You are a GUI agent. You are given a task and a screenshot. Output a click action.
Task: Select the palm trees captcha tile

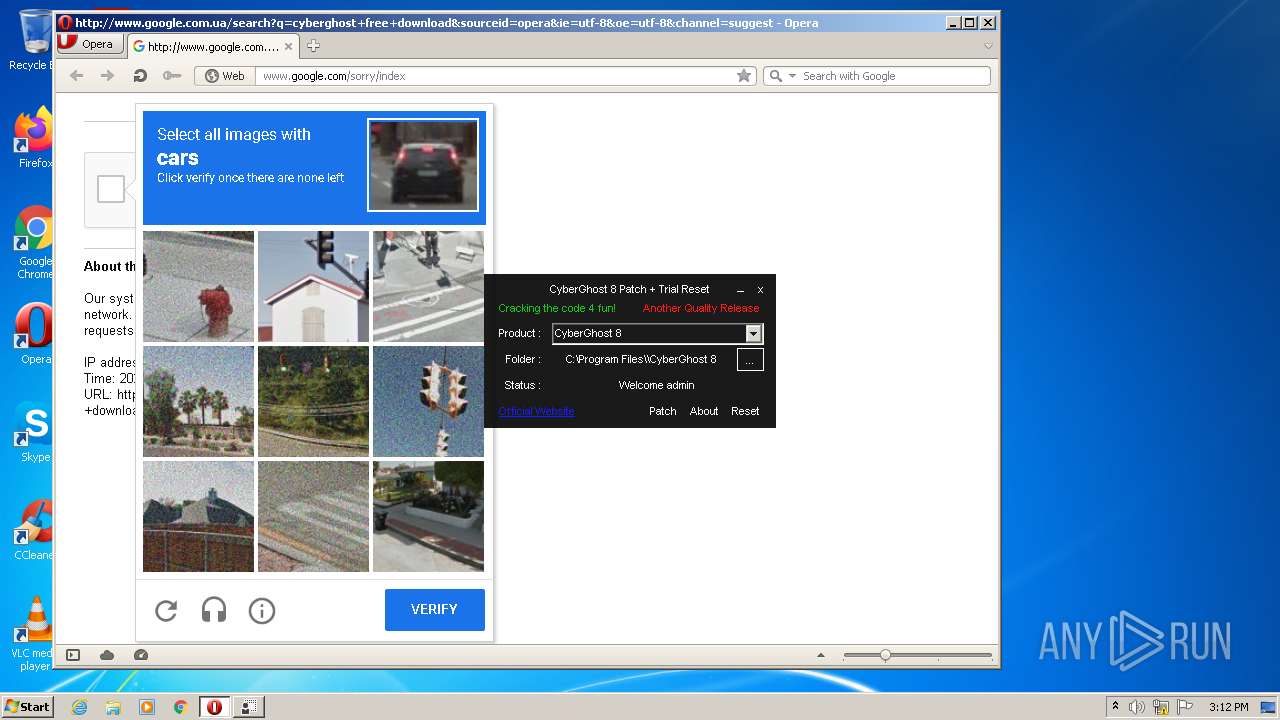pyautogui.click(x=198, y=401)
